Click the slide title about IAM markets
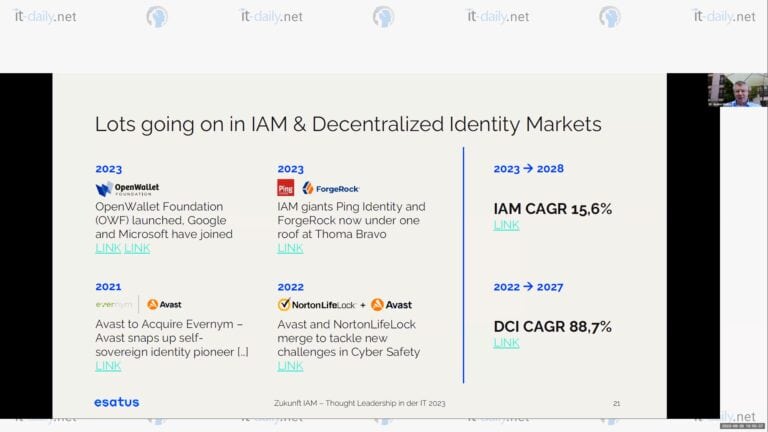The height and width of the screenshot is (432, 768). coord(348,124)
